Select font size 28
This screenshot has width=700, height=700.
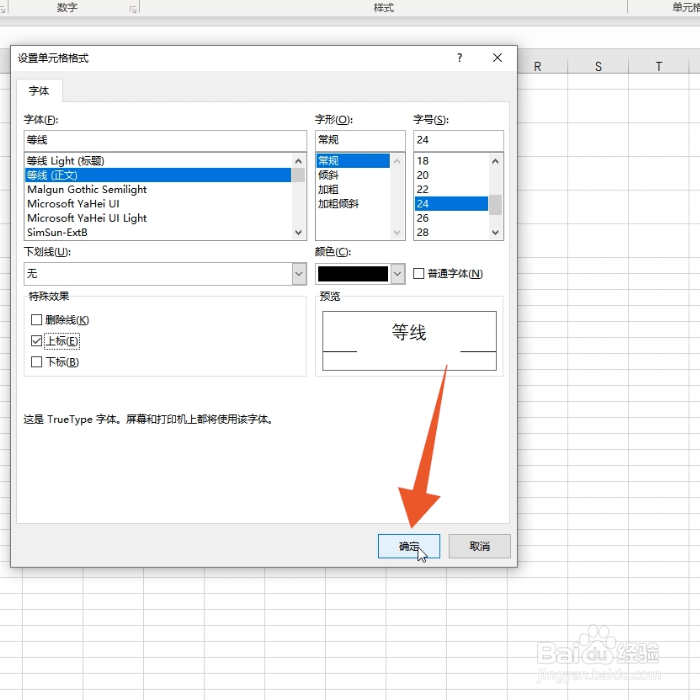tap(451, 232)
